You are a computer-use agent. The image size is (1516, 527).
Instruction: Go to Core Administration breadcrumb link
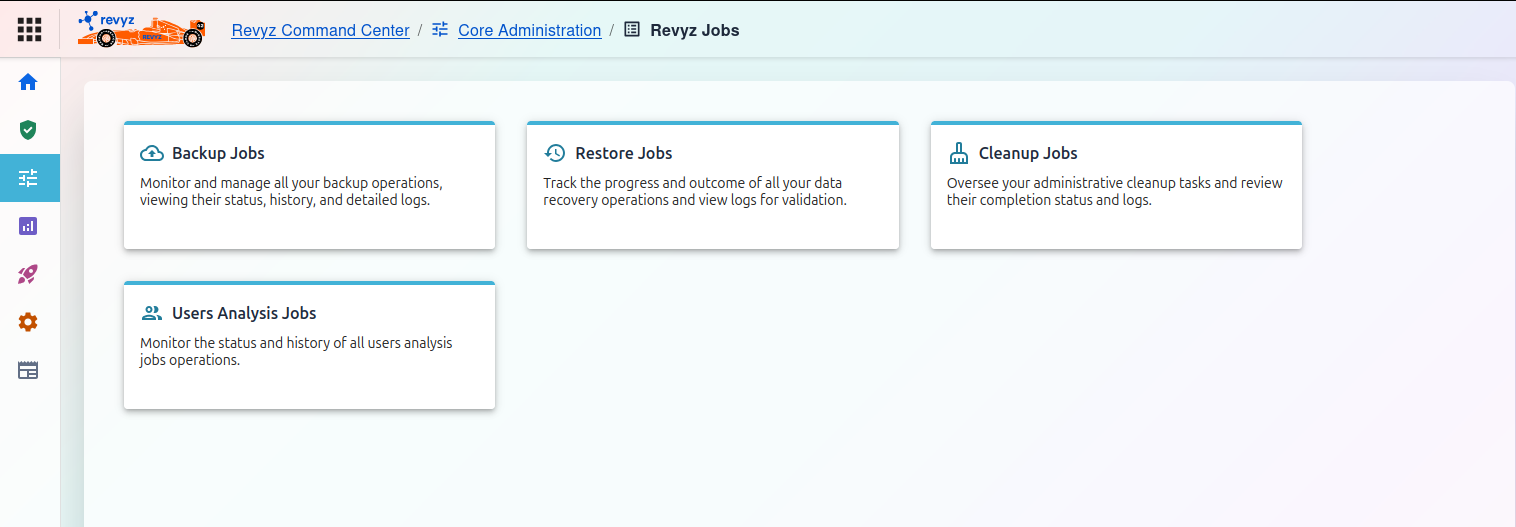[529, 30]
